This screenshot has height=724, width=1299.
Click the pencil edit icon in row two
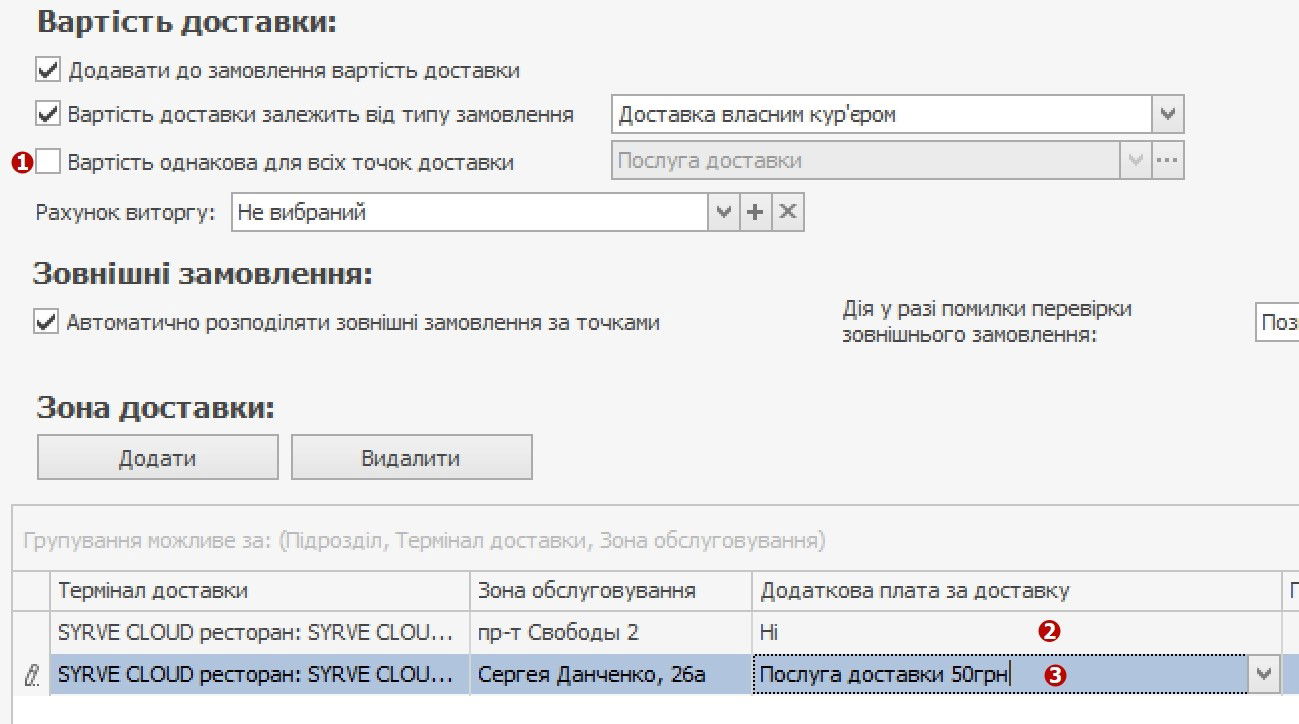[31, 676]
